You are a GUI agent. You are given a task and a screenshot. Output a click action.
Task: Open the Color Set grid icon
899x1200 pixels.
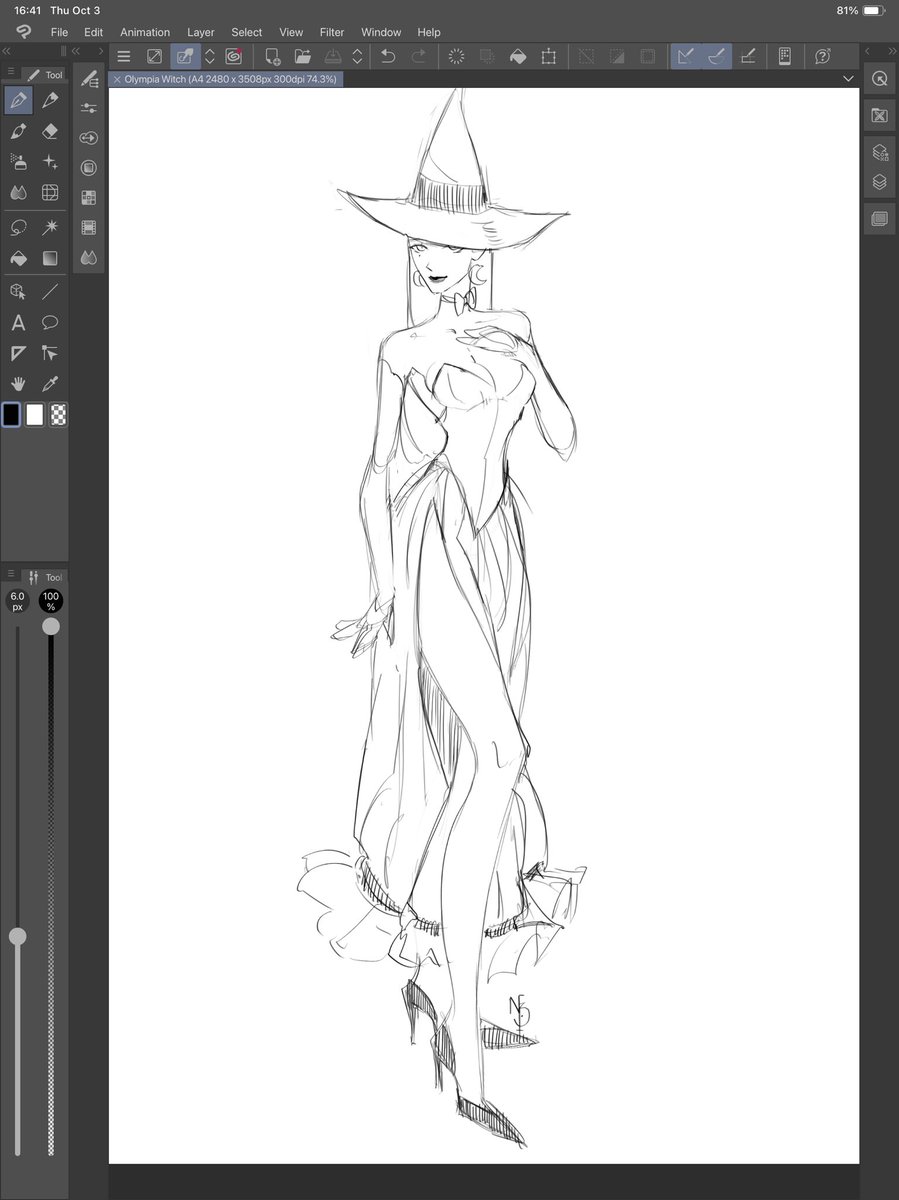pos(89,198)
